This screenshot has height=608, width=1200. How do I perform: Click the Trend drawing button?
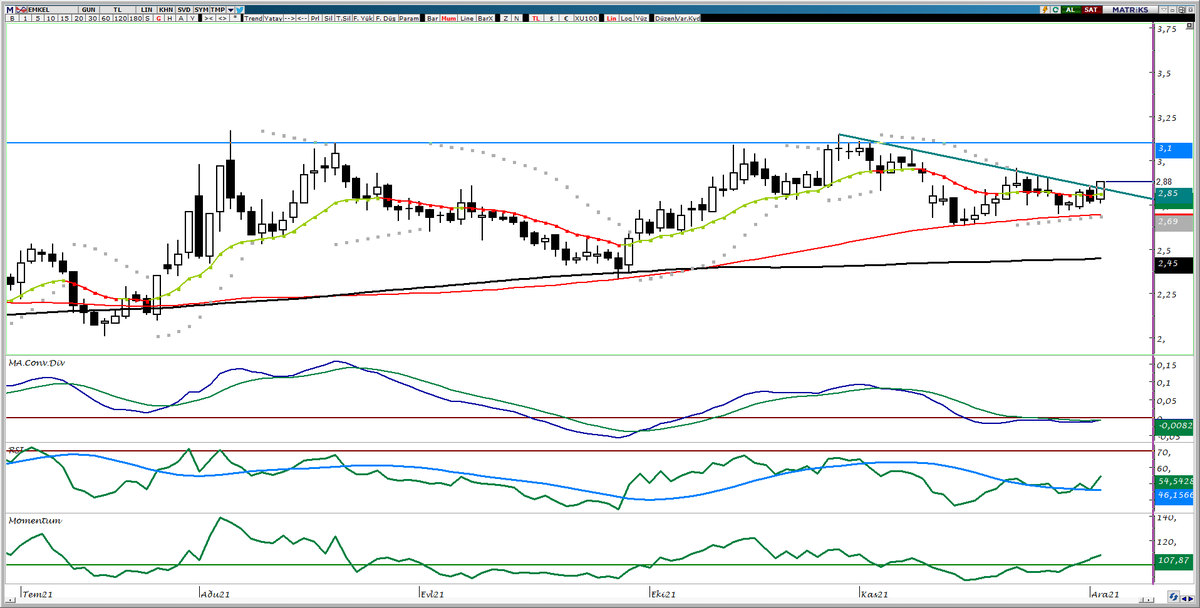pyautogui.click(x=254, y=19)
